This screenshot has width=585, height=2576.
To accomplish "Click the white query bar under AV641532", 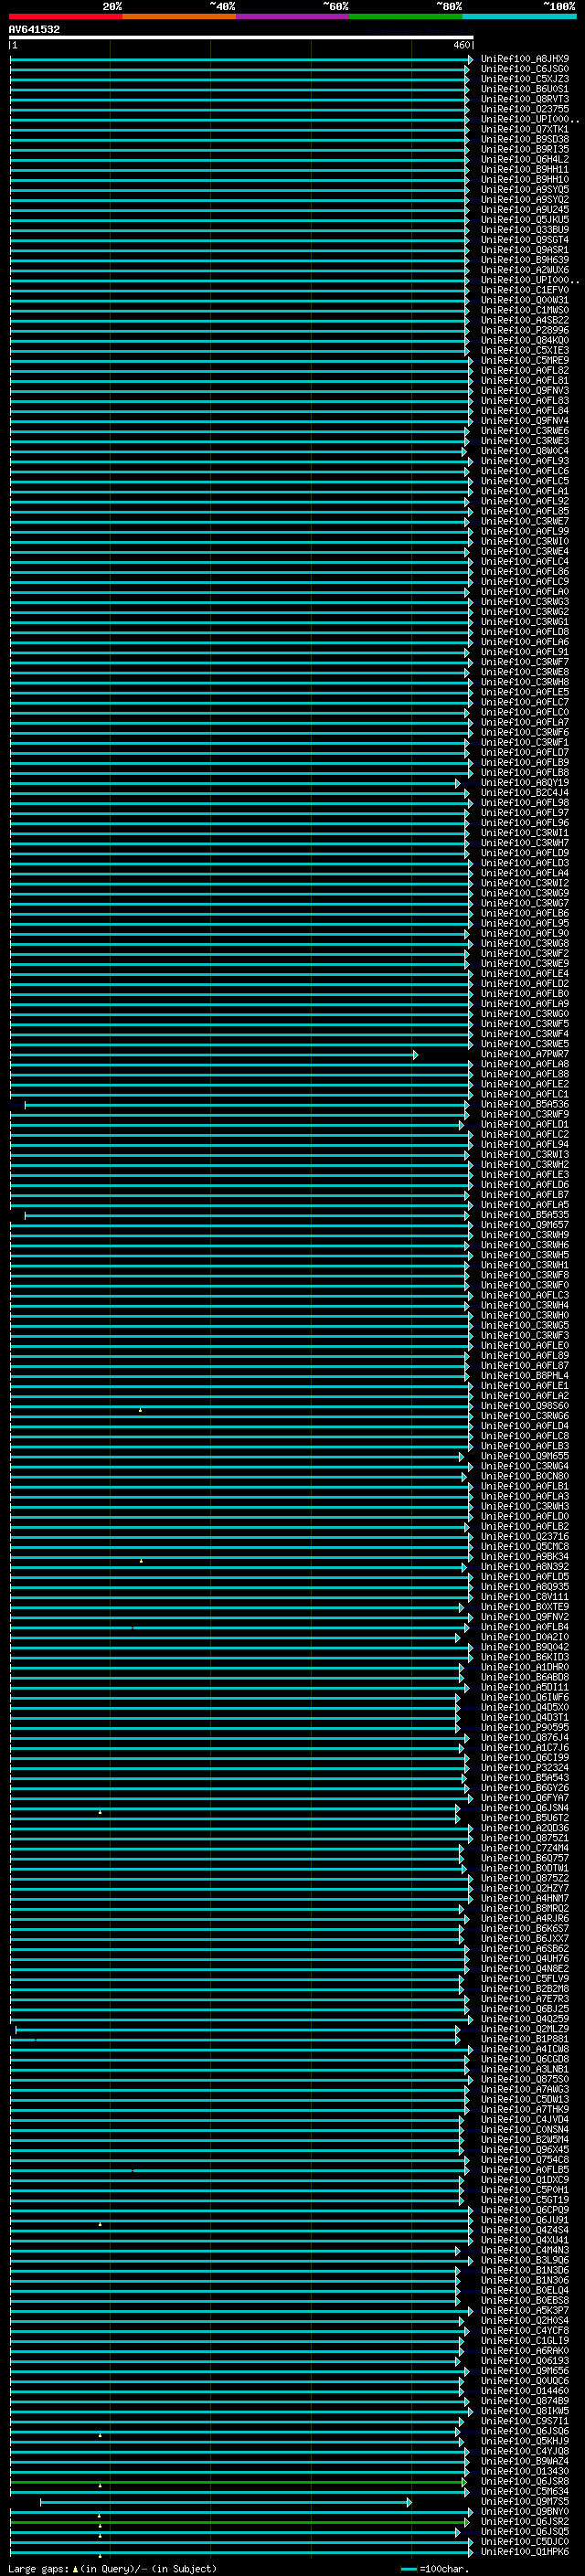I will 241,37.
